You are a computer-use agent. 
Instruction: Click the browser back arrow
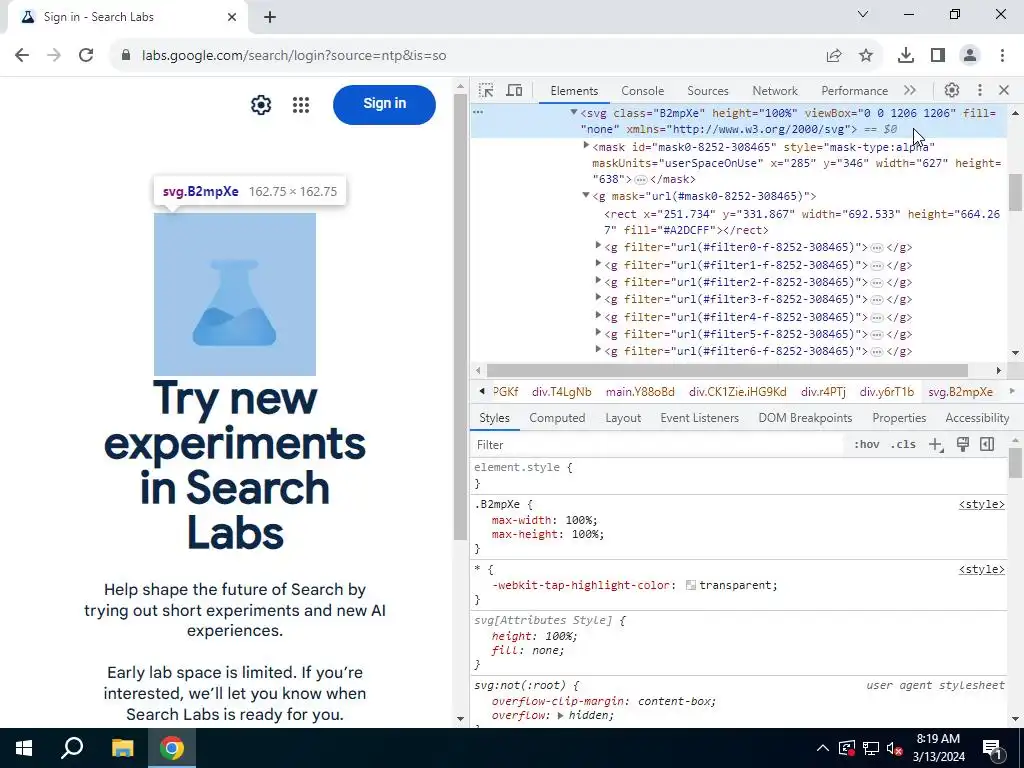pyautogui.click(x=22, y=56)
